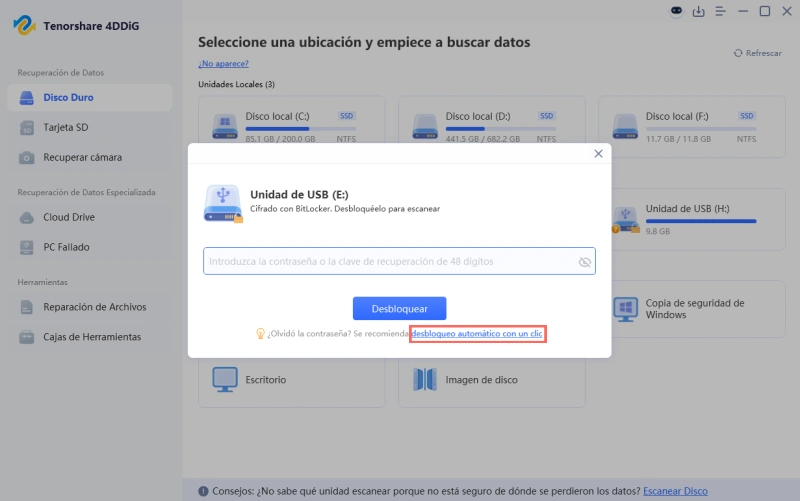Open desbloqueo automático con un clic link
Screen dimensions: 800x501
tap(477, 334)
